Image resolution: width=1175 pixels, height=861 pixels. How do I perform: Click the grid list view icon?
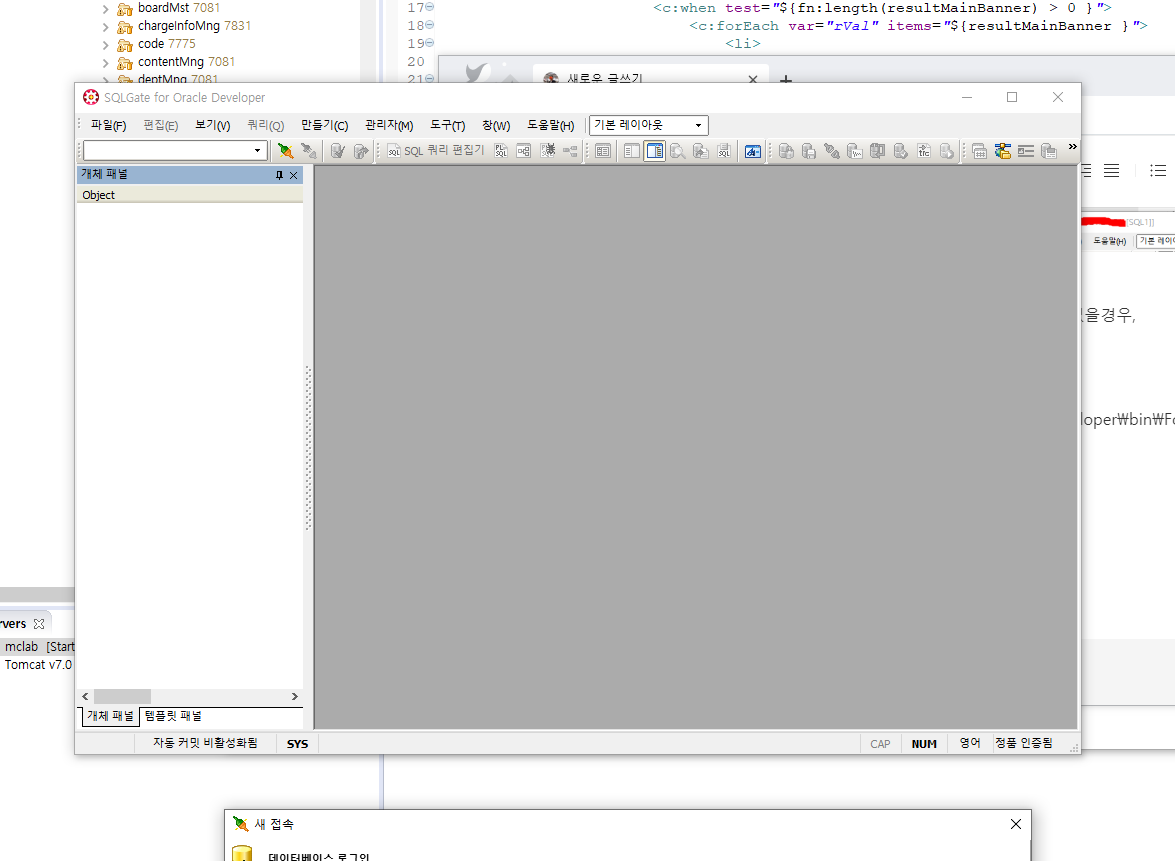tap(602, 151)
